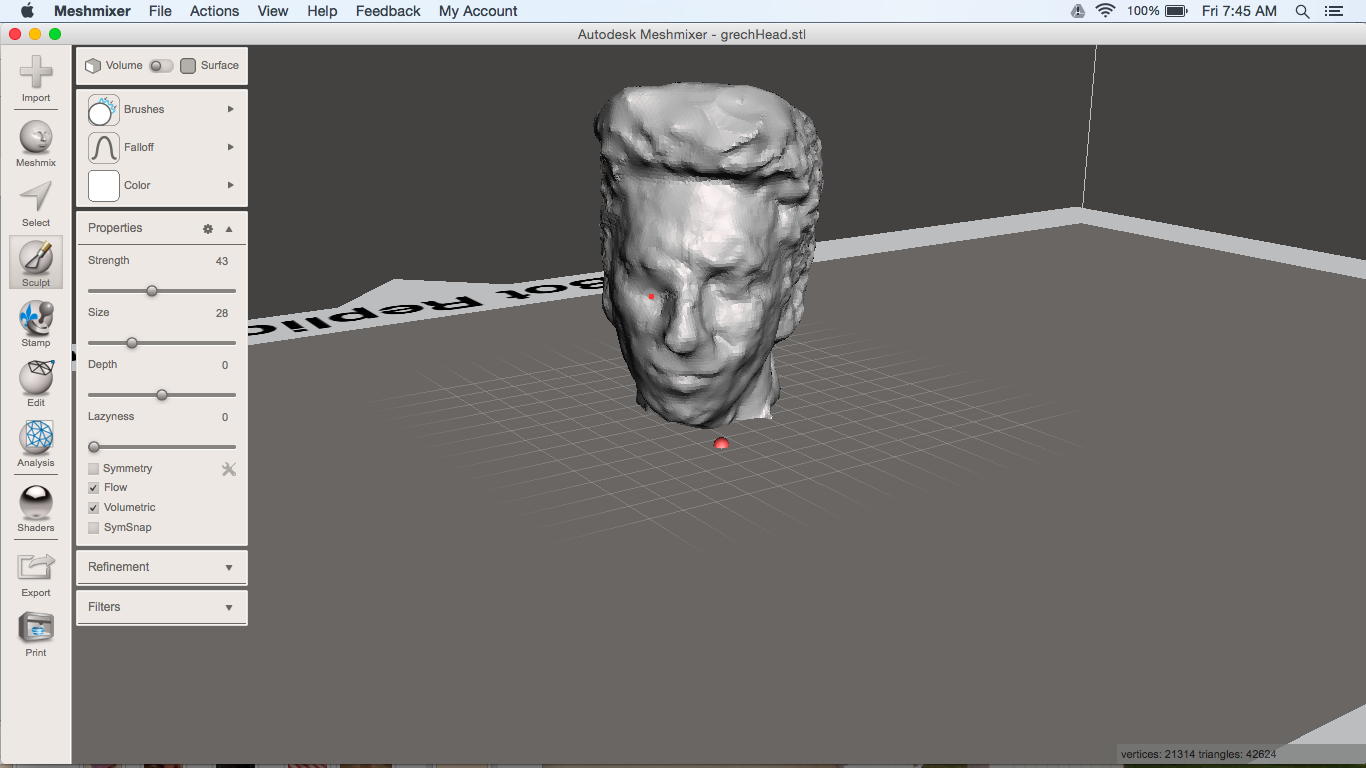Screen dimensions: 1366x768
Task: Open the File menu
Action: point(160,11)
